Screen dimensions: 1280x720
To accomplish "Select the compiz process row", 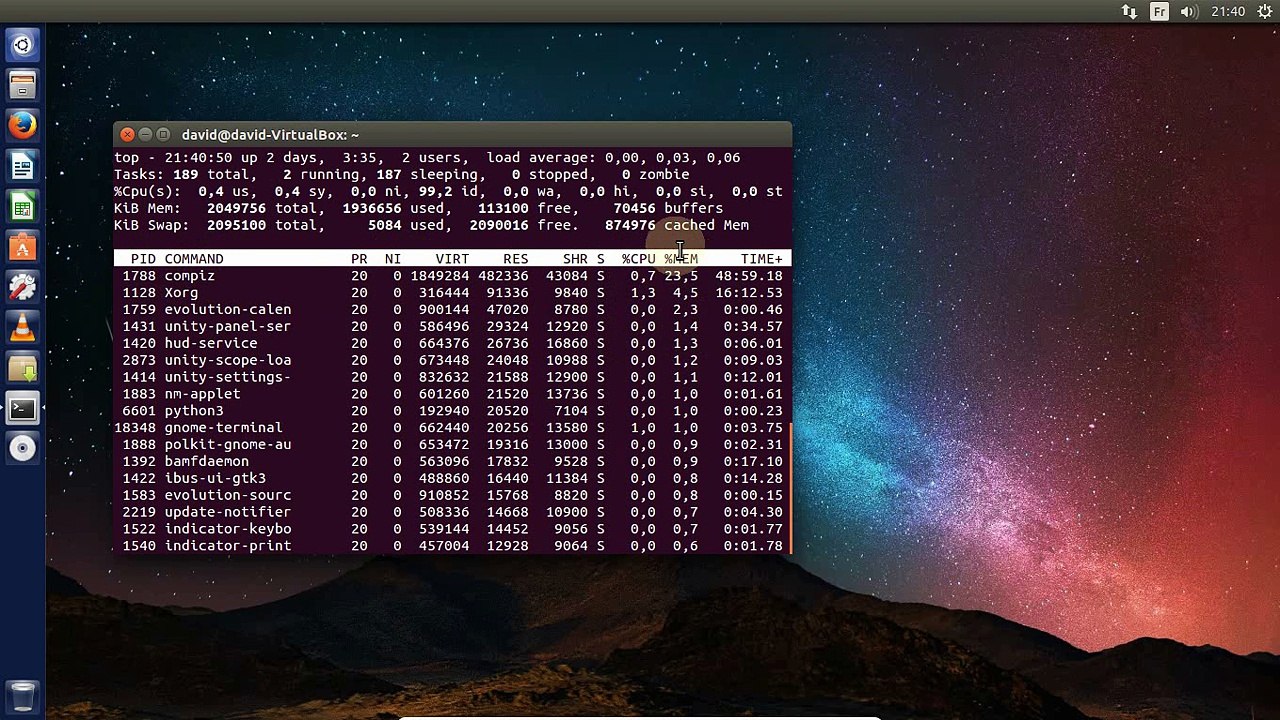I will point(452,276).
